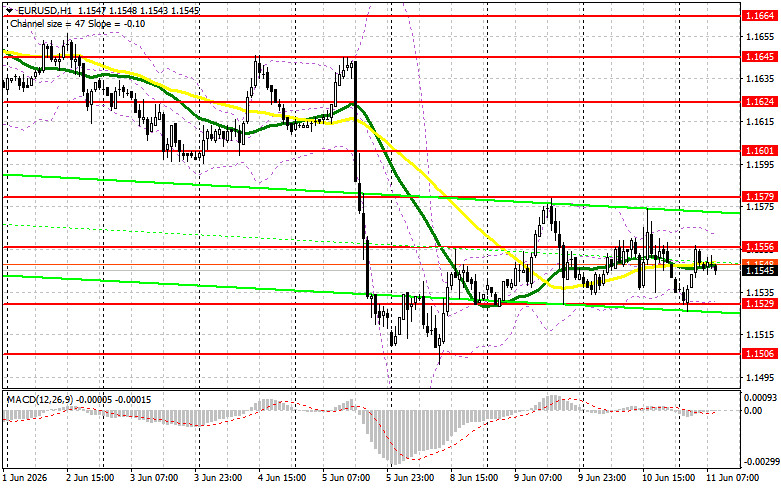The width and height of the screenshot is (781, 489).
Task: Click the MACD(12,26,9) indicator label
Action: point(39,400)
